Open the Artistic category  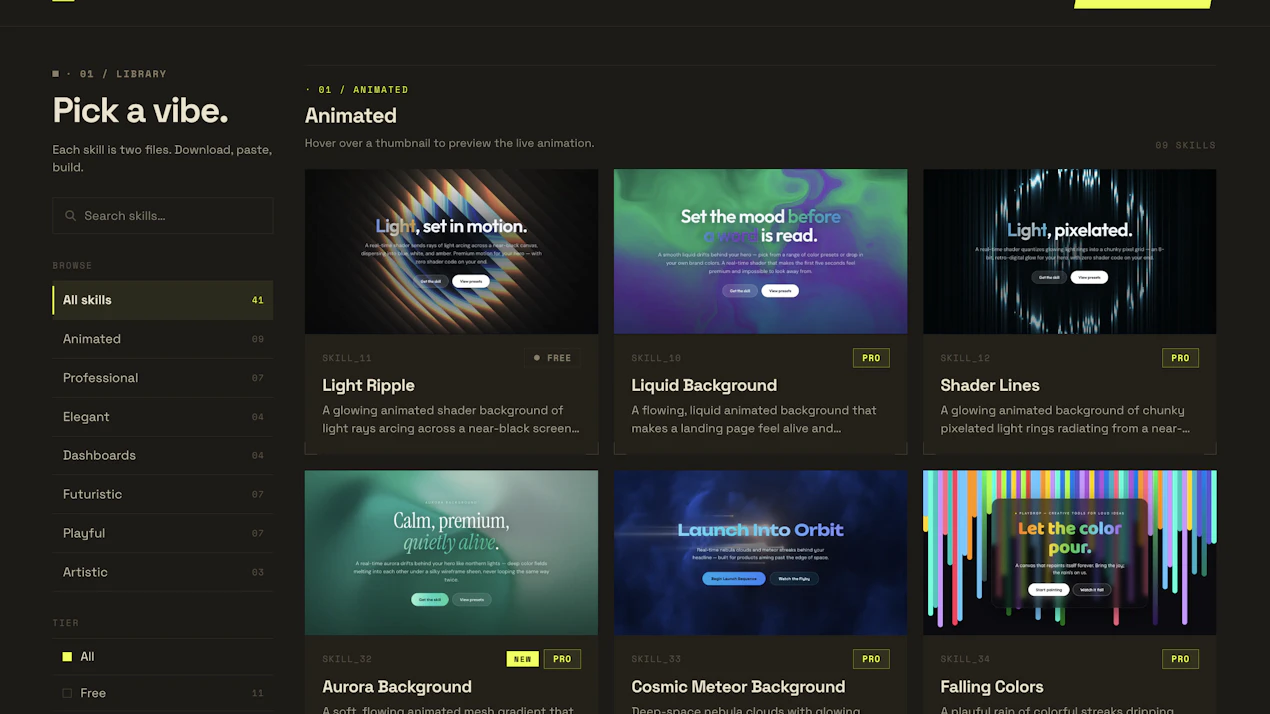(162, 572)
